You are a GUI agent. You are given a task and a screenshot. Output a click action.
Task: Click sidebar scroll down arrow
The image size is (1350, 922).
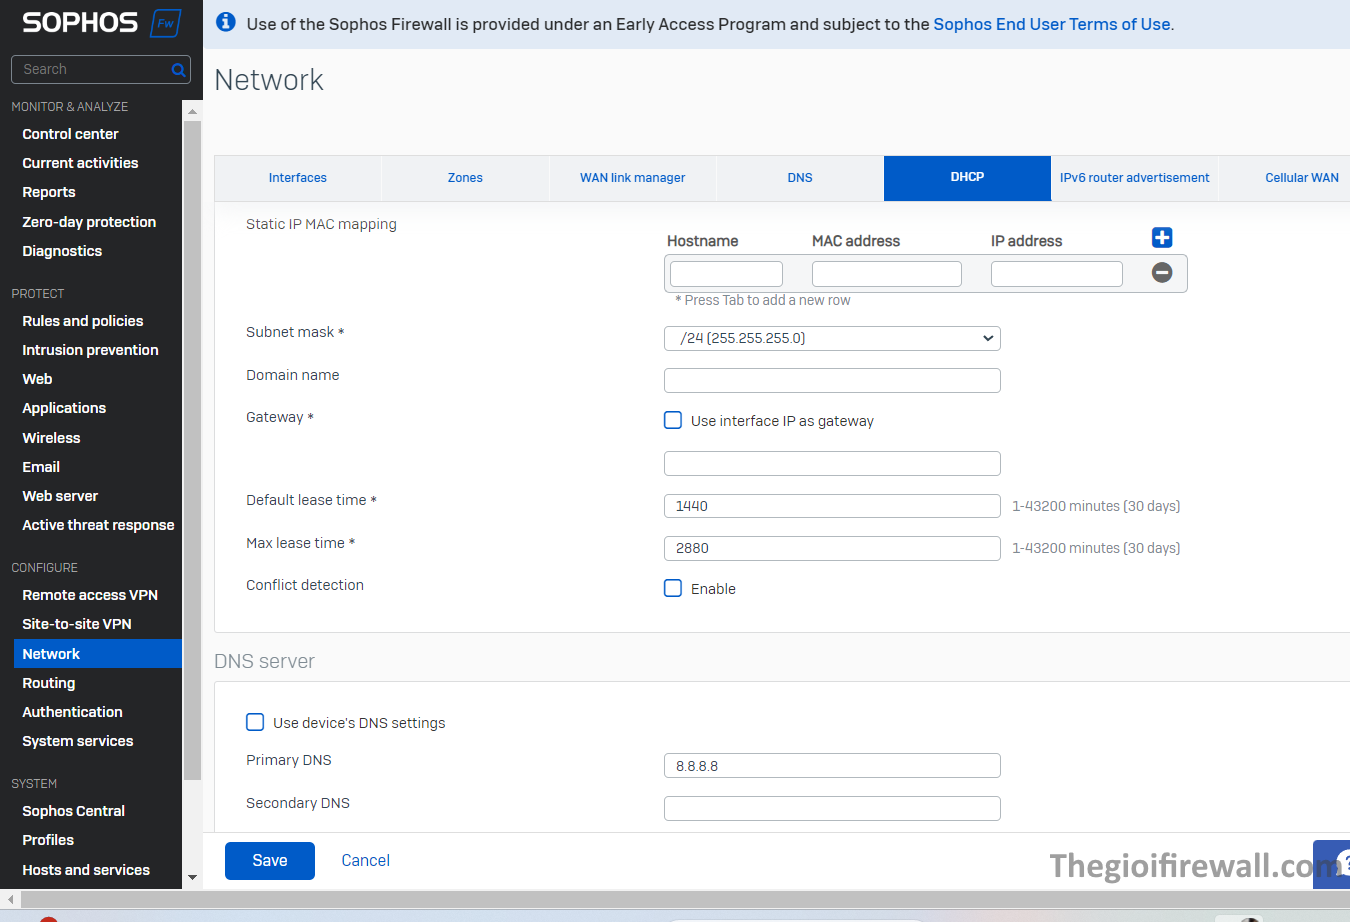pos(192,878)
